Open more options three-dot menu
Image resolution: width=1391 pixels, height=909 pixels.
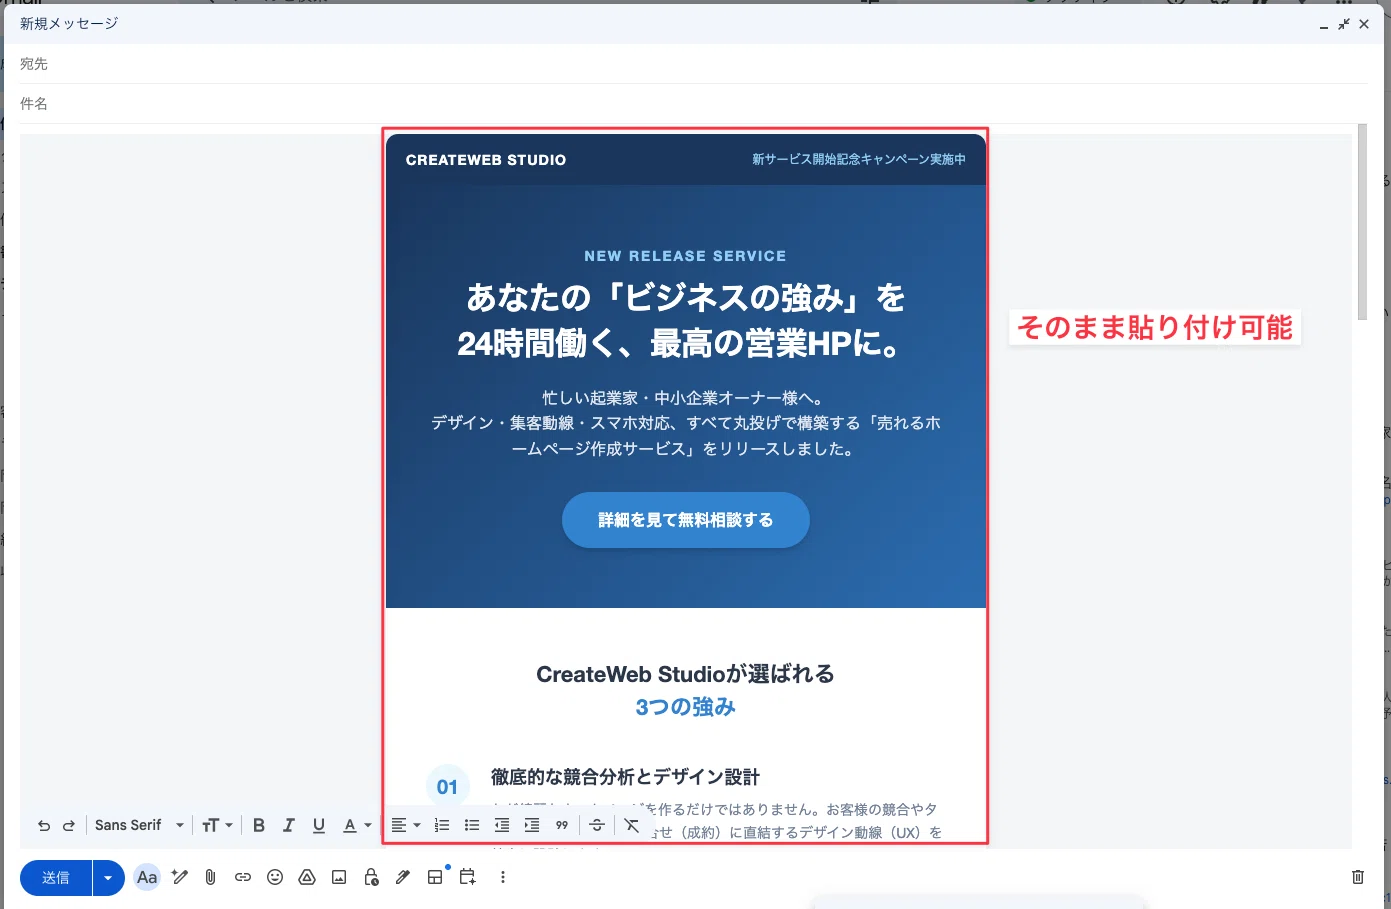coord(503,877)
